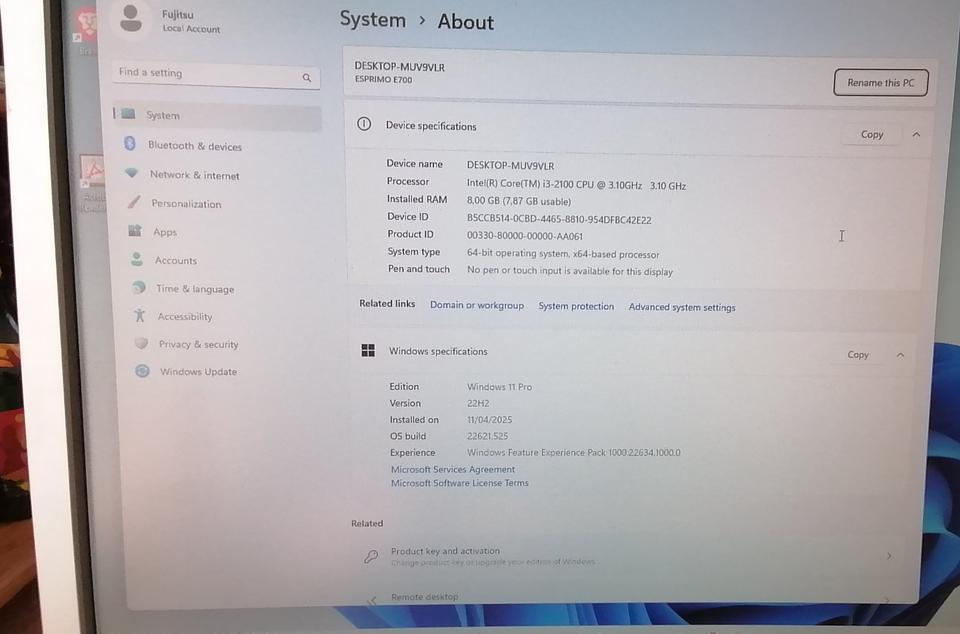Image resolution: width=960 pixels, height=634 pixels.
Task: Collapse the Device specifications section chevron
Action: pos(917,135)
